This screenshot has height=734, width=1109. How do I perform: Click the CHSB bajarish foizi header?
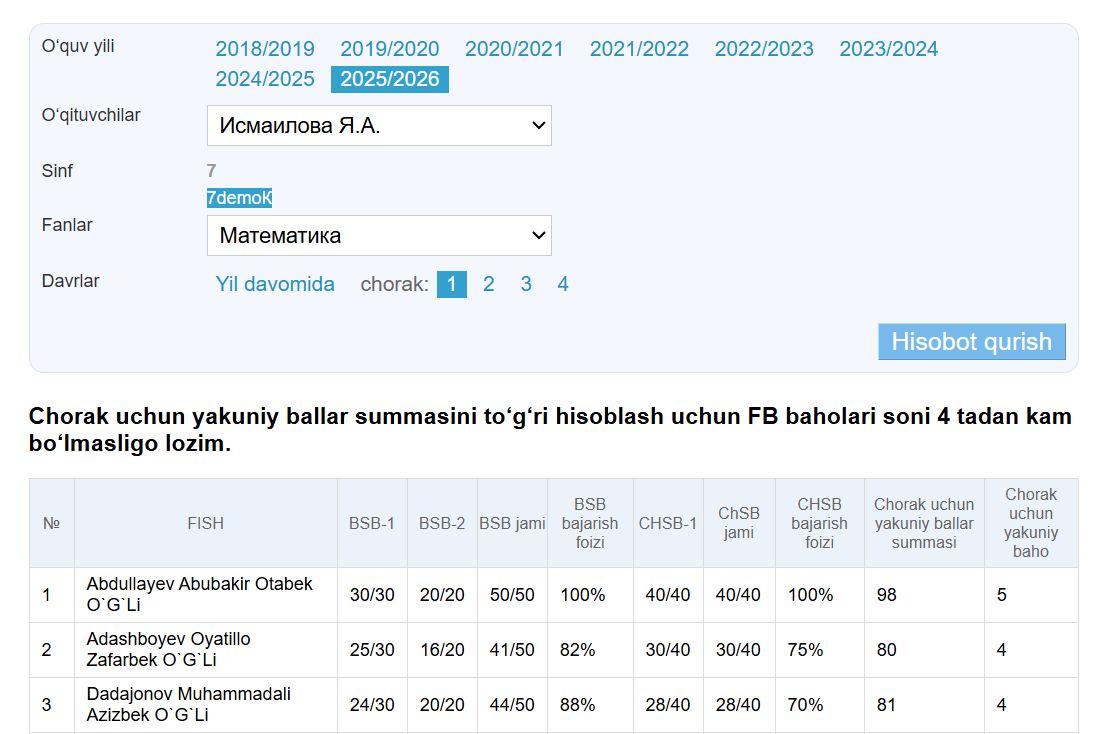(x=820, y=523)
